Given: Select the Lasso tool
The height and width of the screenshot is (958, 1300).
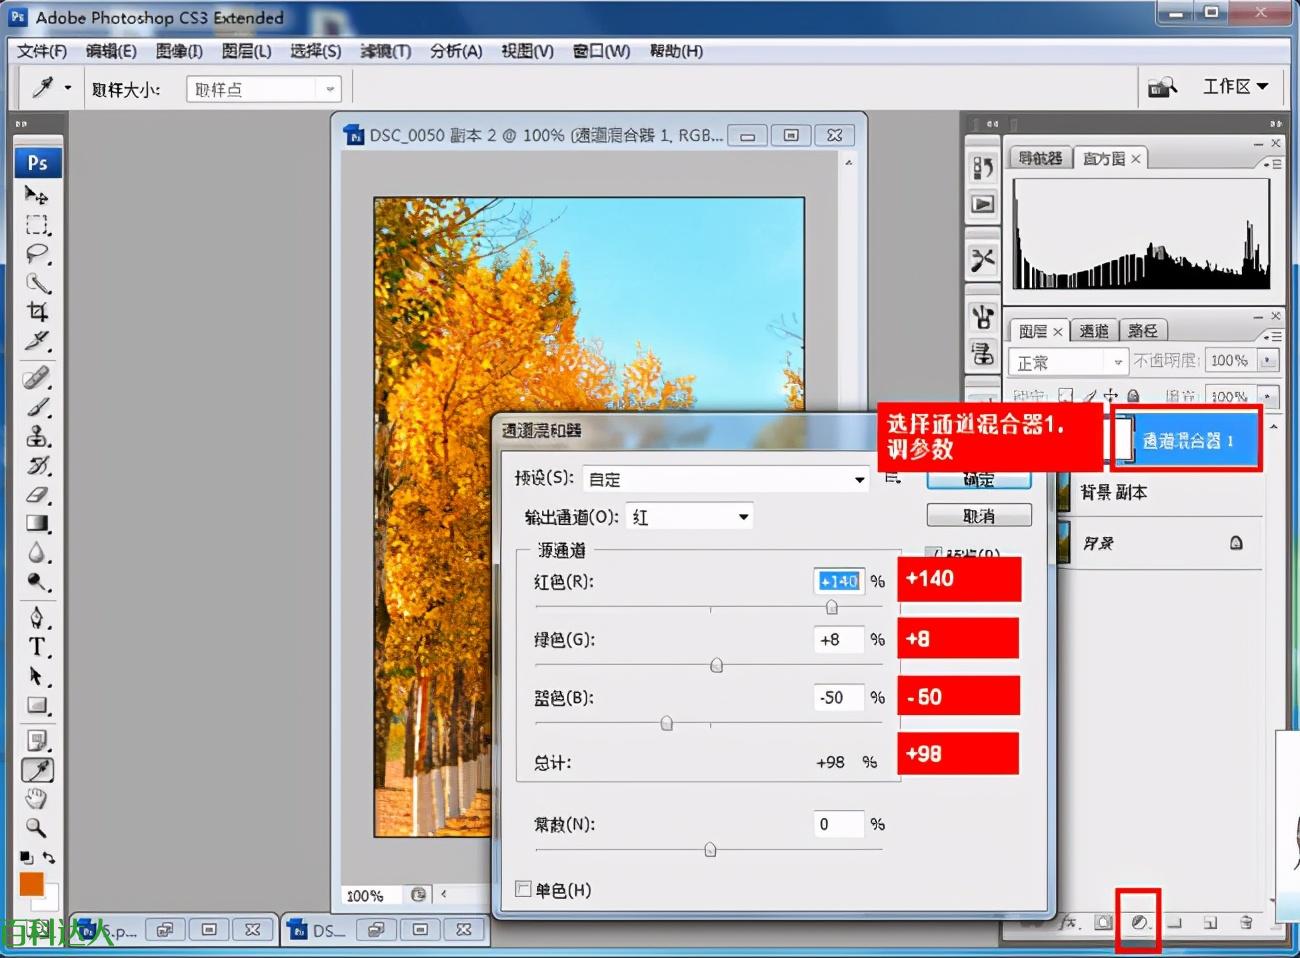Looking at the screenshot, I should click(37, 253).
